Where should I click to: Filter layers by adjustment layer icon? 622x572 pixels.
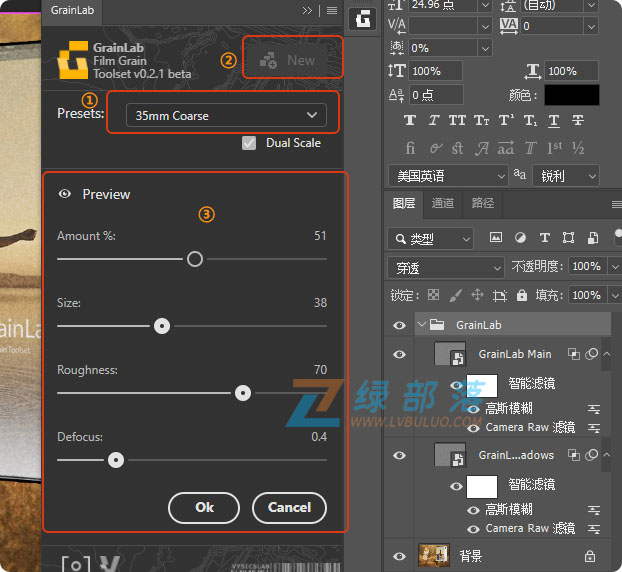520,238
